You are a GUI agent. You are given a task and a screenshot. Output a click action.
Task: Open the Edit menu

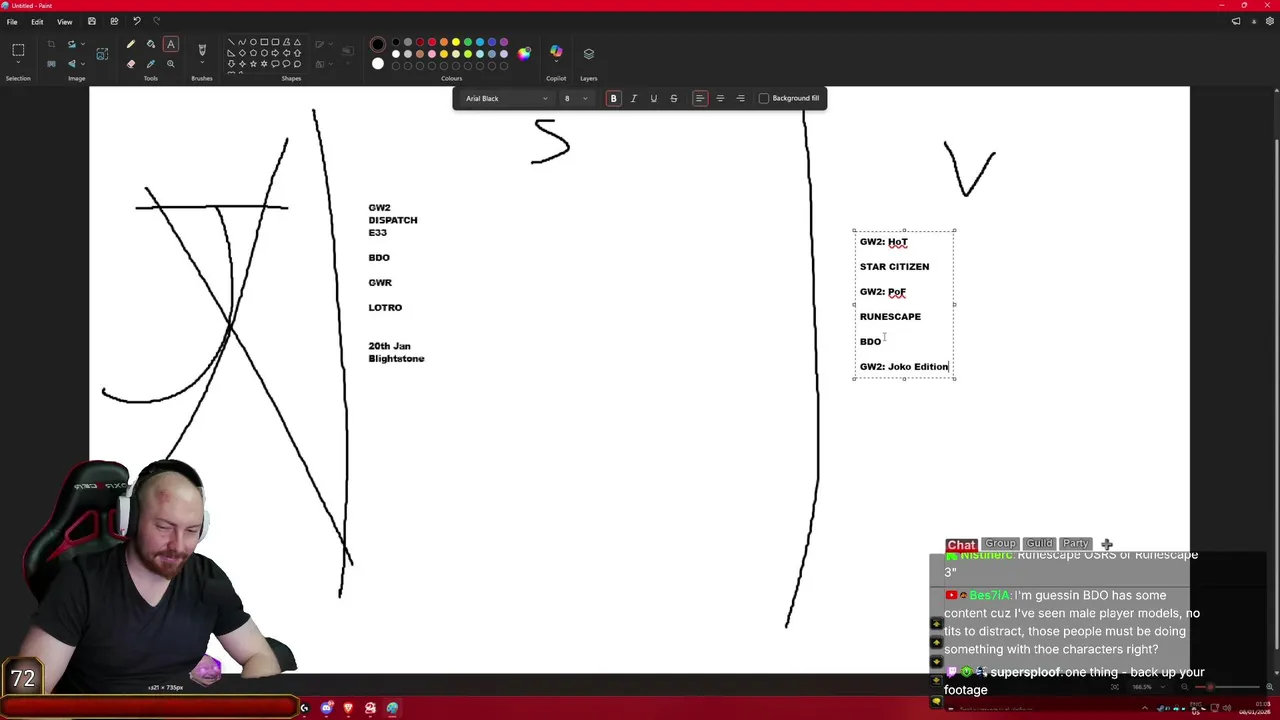37,21
